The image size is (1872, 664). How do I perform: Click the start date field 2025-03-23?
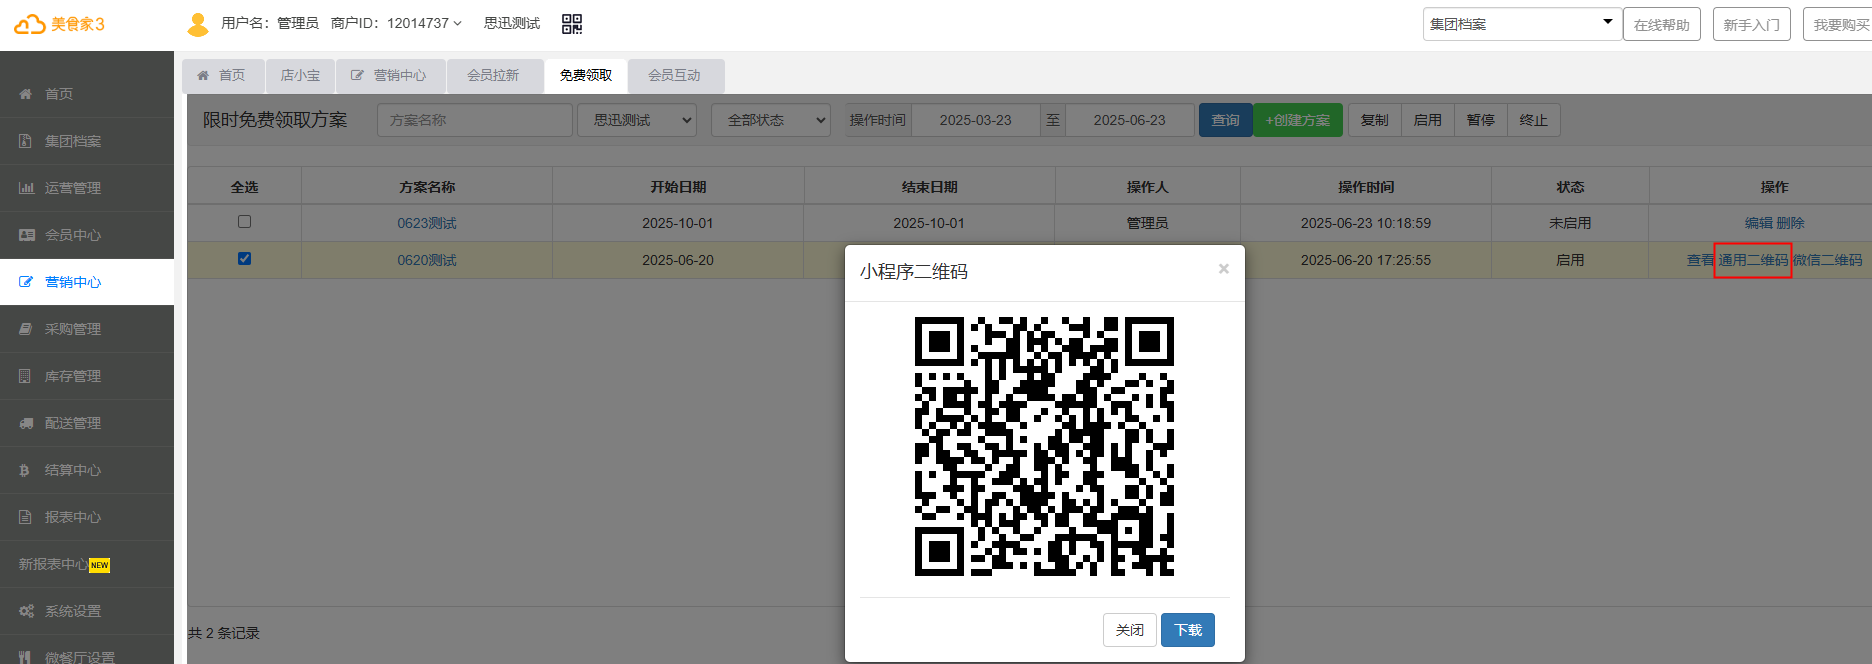click(x=976, y=120)
